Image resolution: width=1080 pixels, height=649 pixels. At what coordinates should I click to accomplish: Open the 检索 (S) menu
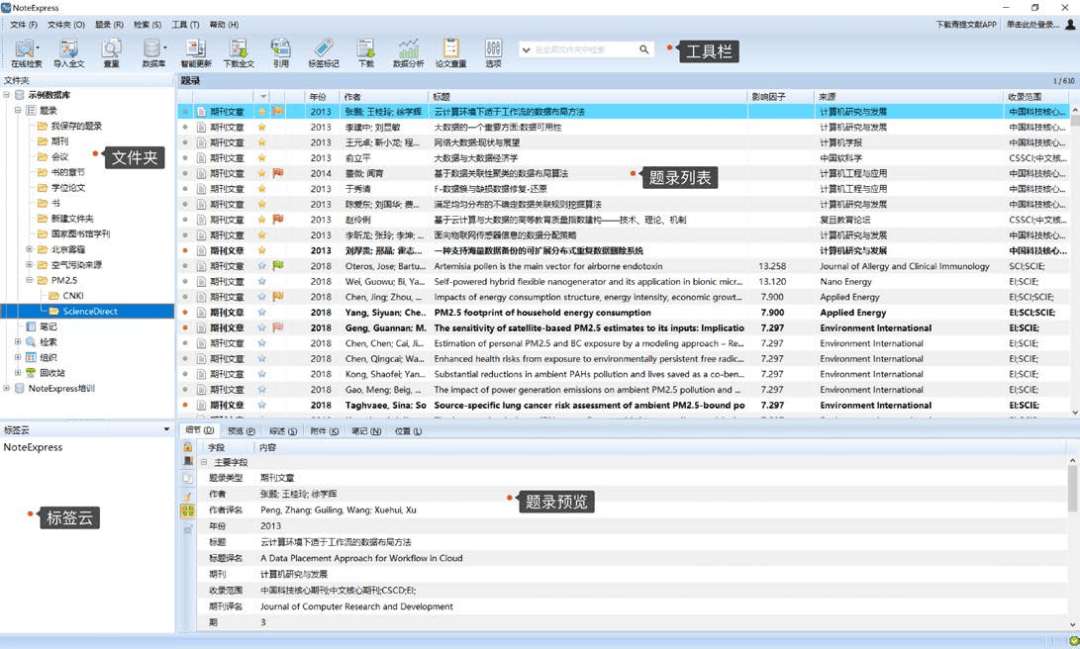[x=147, y=25]
